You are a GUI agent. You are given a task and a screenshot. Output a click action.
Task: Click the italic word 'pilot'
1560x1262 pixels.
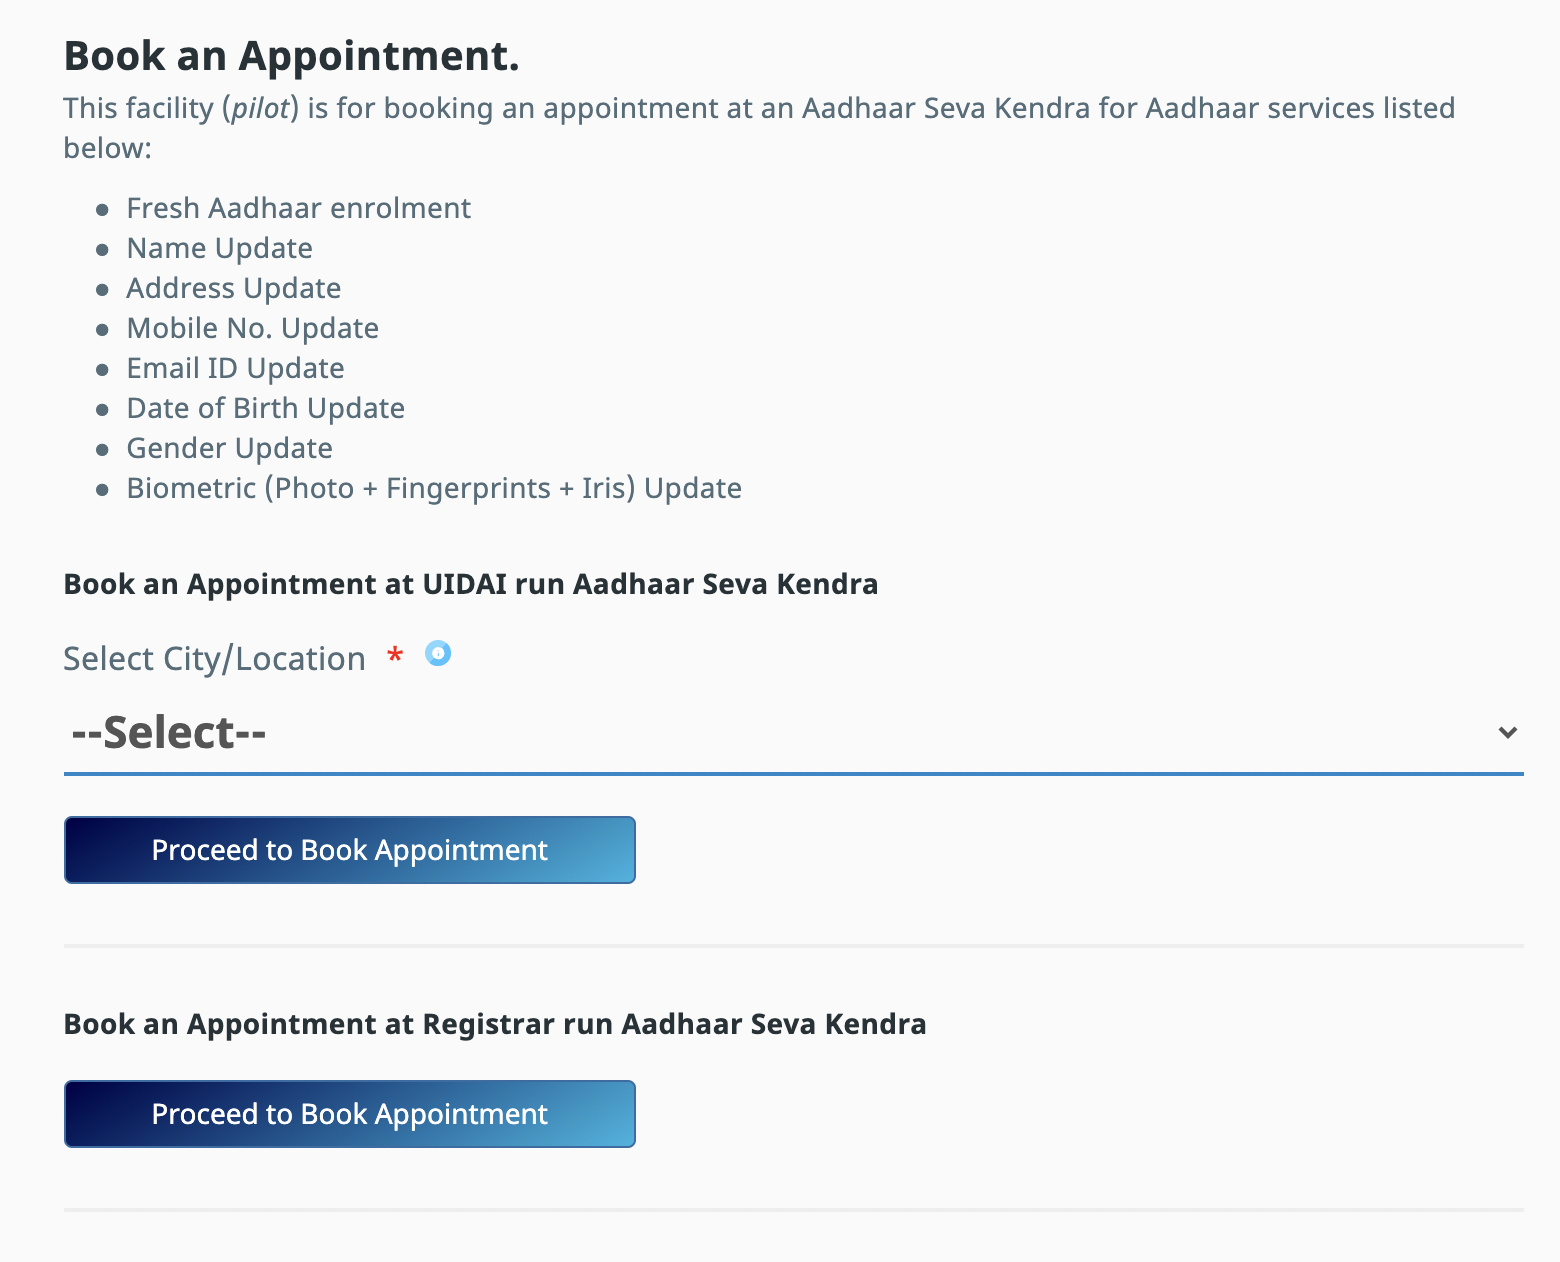click(x=260, y=108)
